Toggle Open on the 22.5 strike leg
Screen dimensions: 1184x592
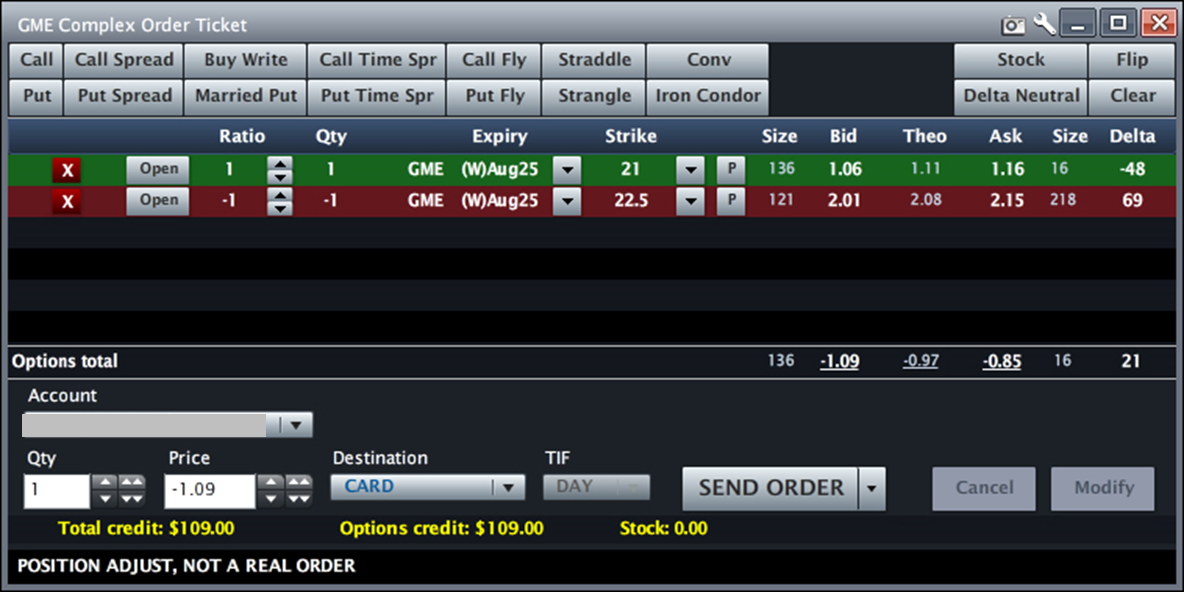(x=158, y=201)
